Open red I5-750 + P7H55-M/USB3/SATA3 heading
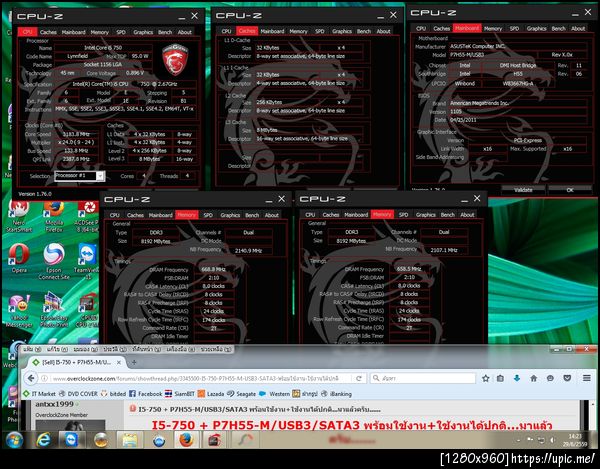This screenshot has width=600, height=469. 352,426
